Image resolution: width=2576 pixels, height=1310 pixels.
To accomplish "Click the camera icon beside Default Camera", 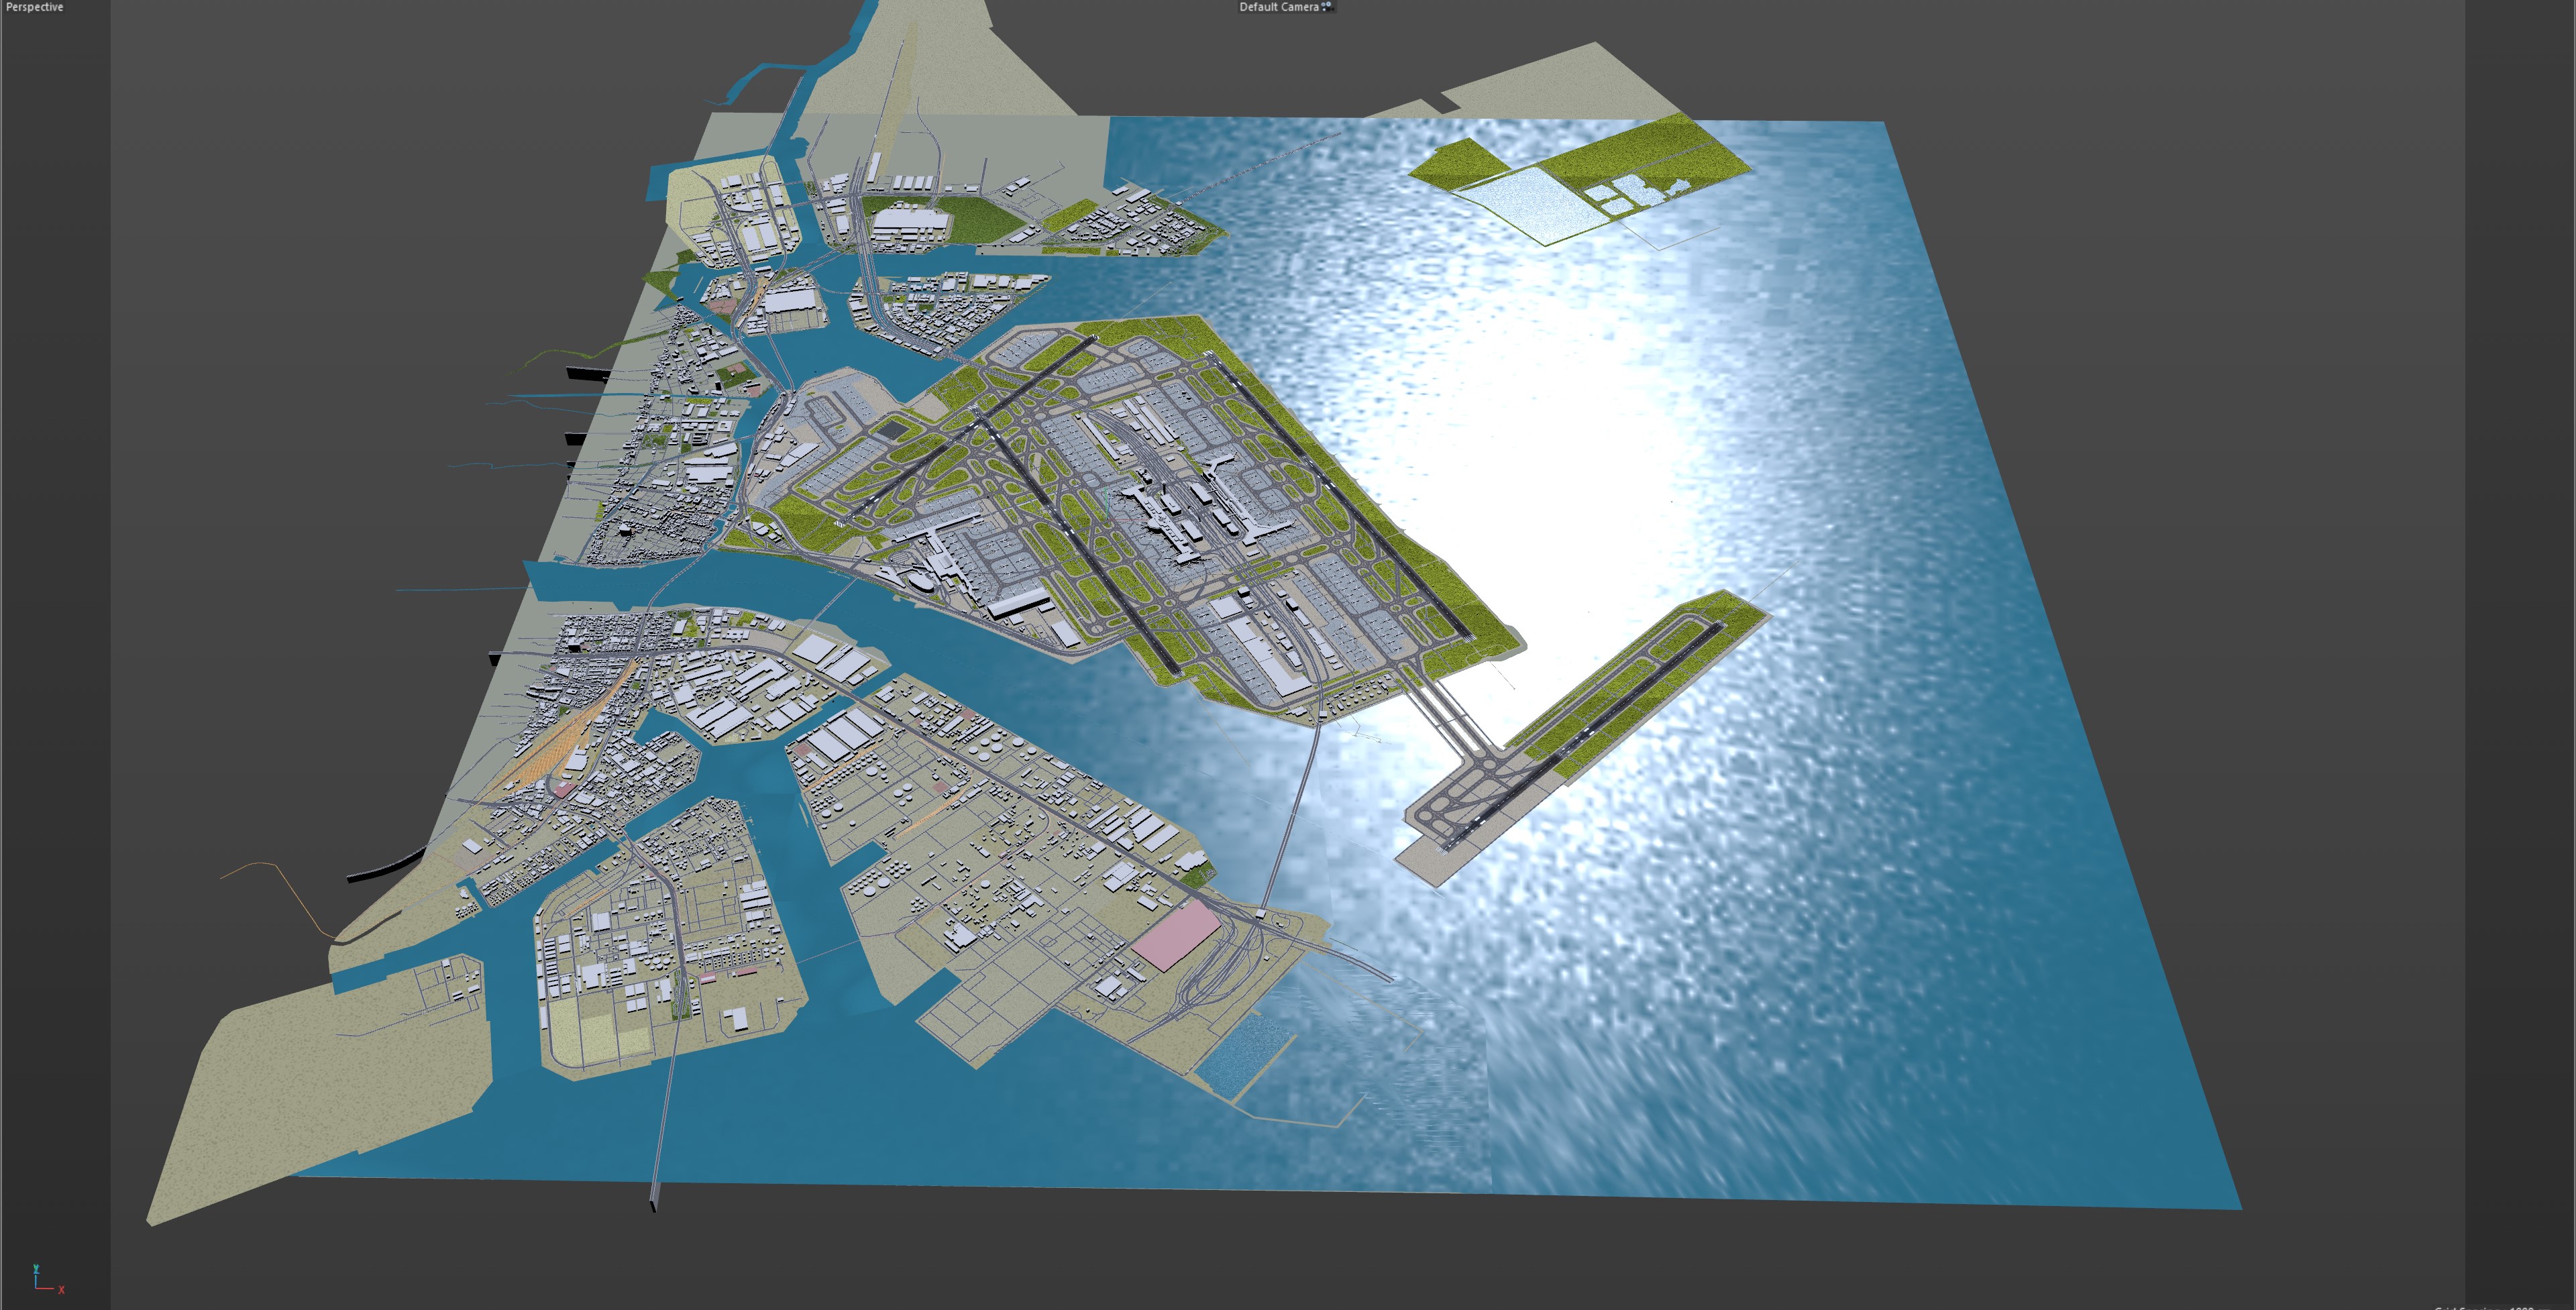I will [x=1327, y=7].
